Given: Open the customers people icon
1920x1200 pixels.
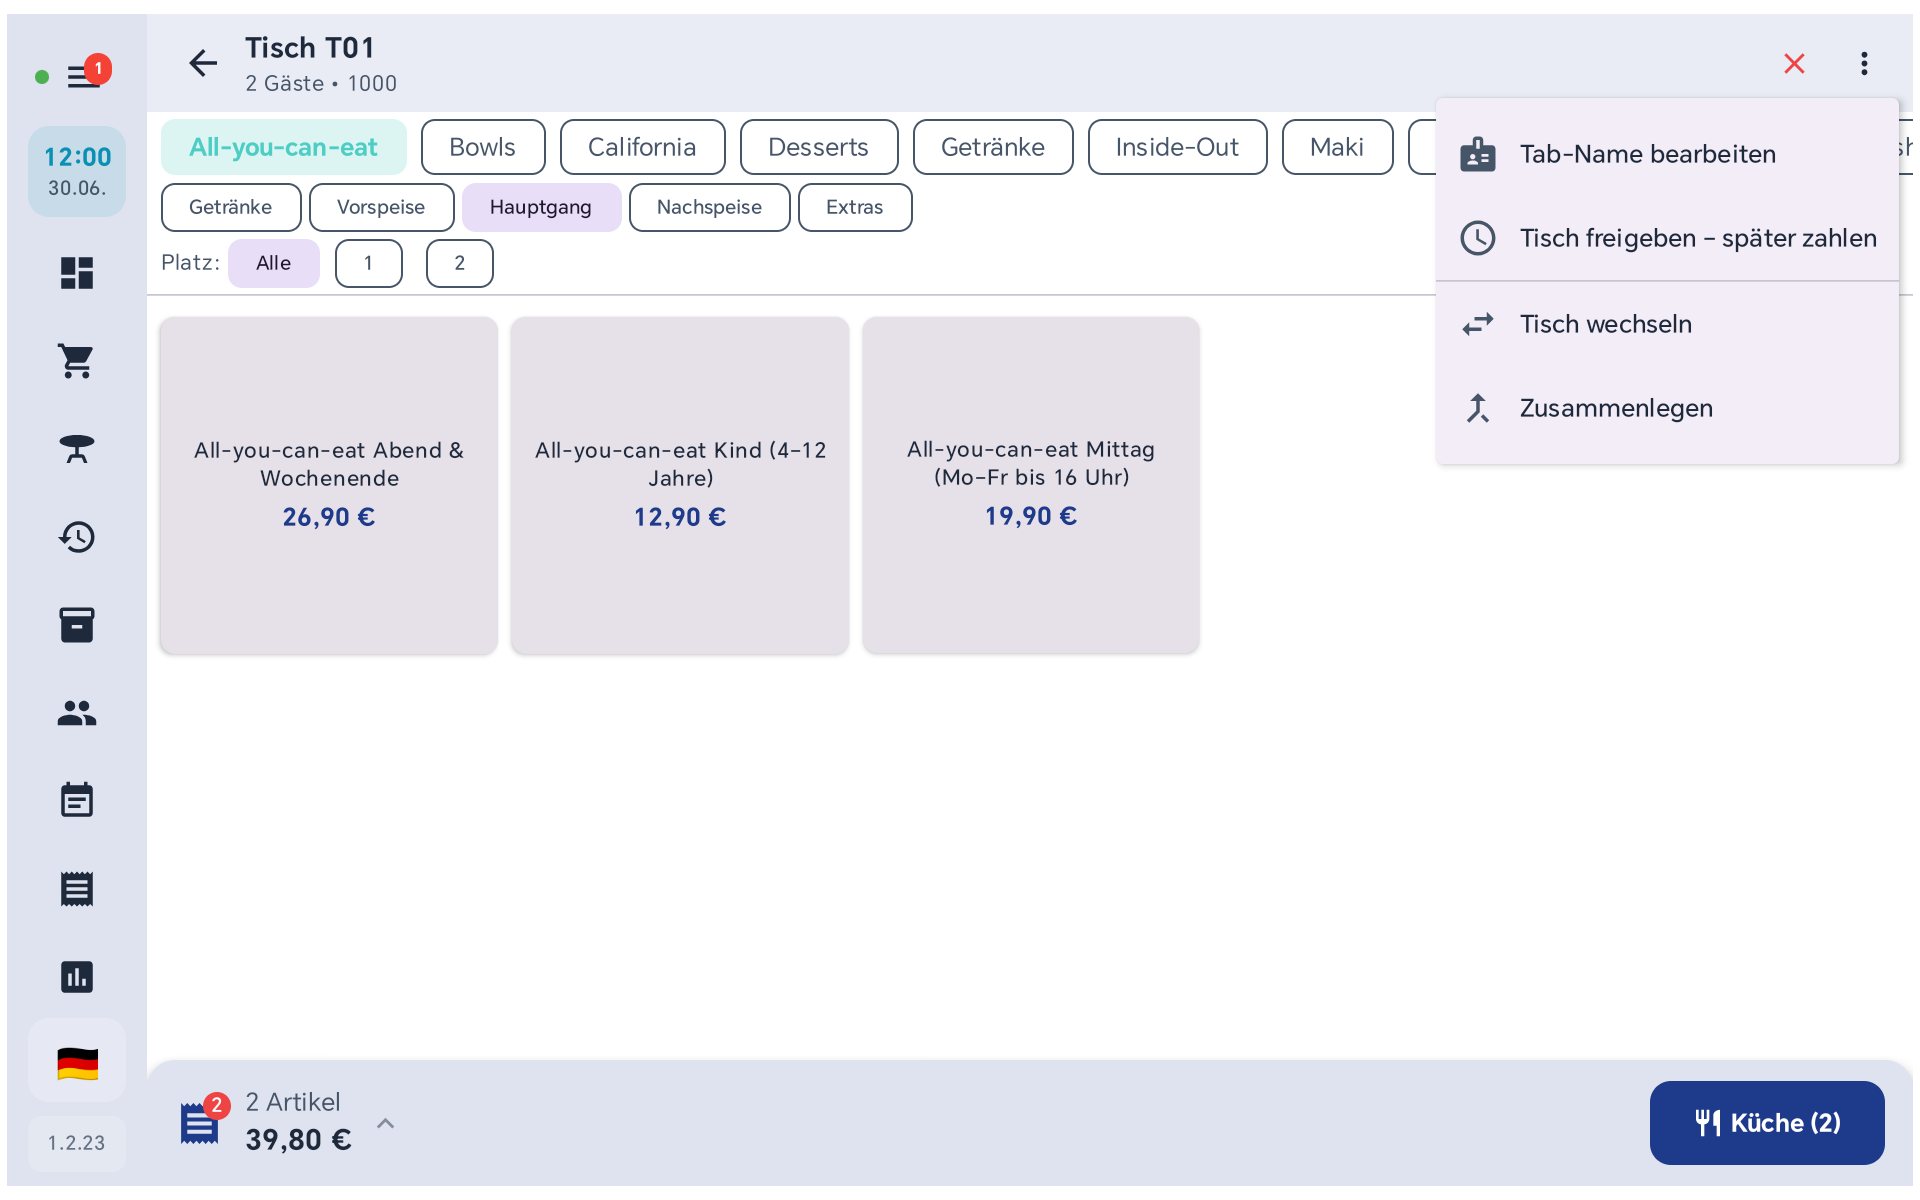Looking at the screenshot, I should pyautogui.click(x=77, y=713).
